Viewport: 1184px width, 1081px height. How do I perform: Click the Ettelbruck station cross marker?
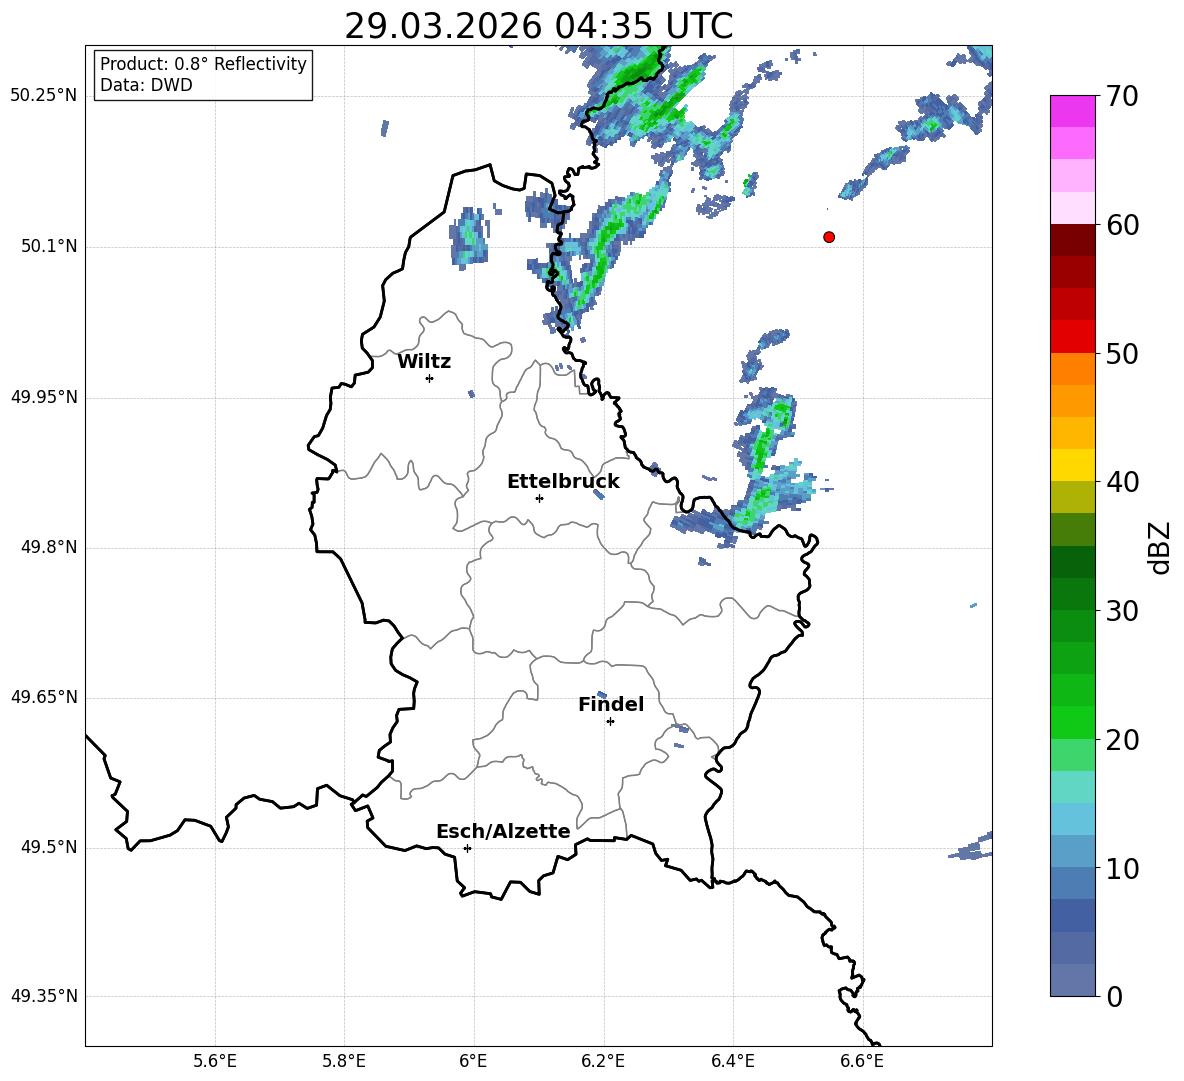539,498
